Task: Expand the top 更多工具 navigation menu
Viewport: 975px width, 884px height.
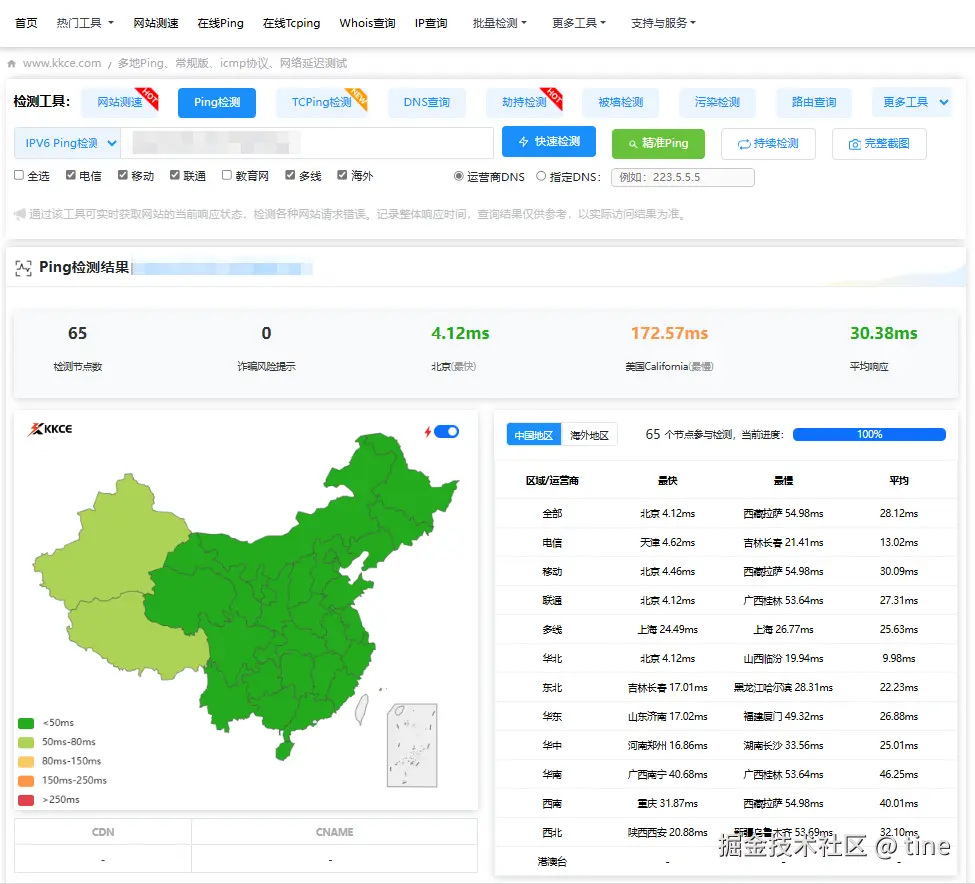Action: (x=579, y=23)
